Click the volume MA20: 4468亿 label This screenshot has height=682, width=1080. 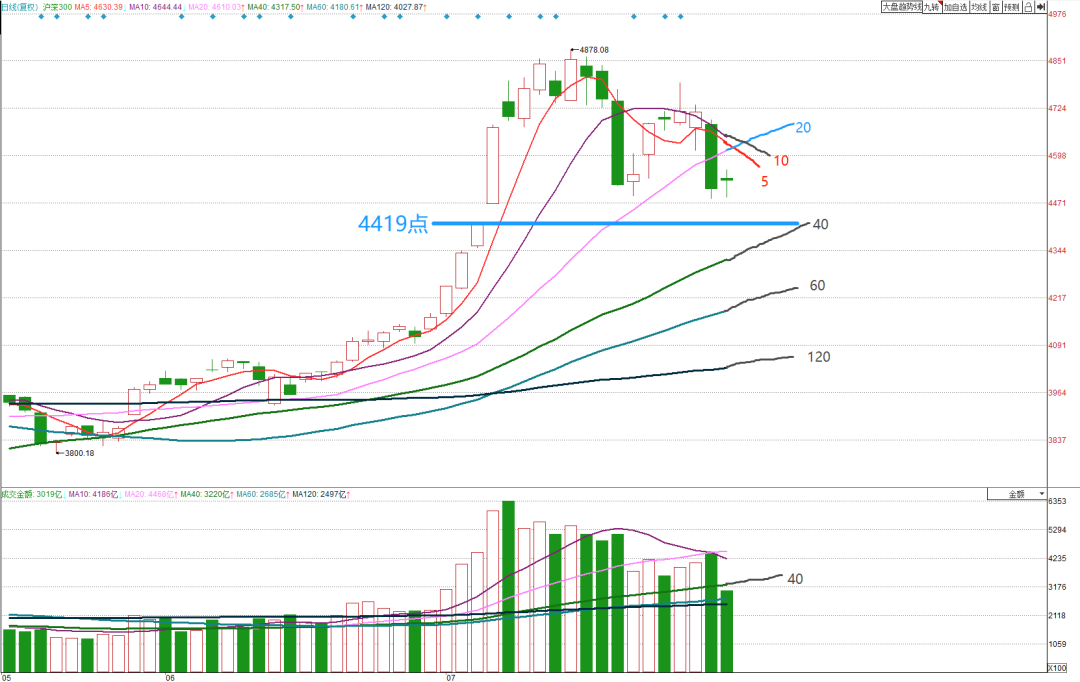[x=149, y=494]
